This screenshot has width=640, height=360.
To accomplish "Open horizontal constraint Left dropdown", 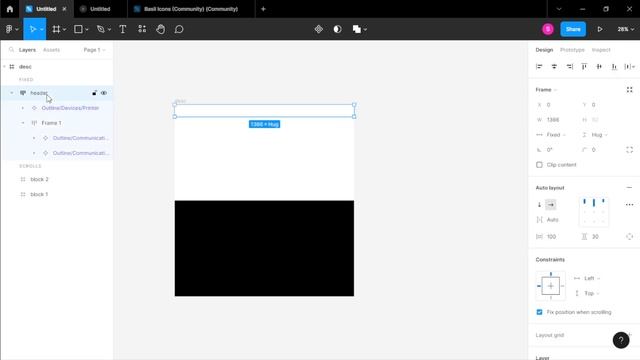I will [x=587, y=278].
